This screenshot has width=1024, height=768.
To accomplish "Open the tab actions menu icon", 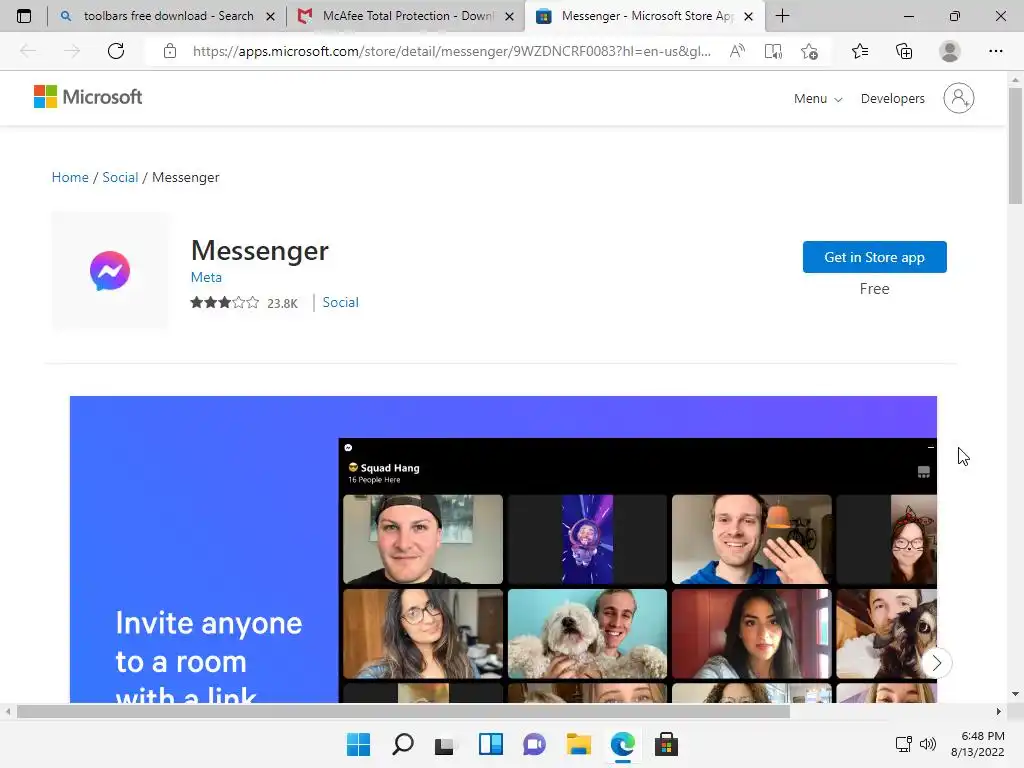I will (24, 16).
